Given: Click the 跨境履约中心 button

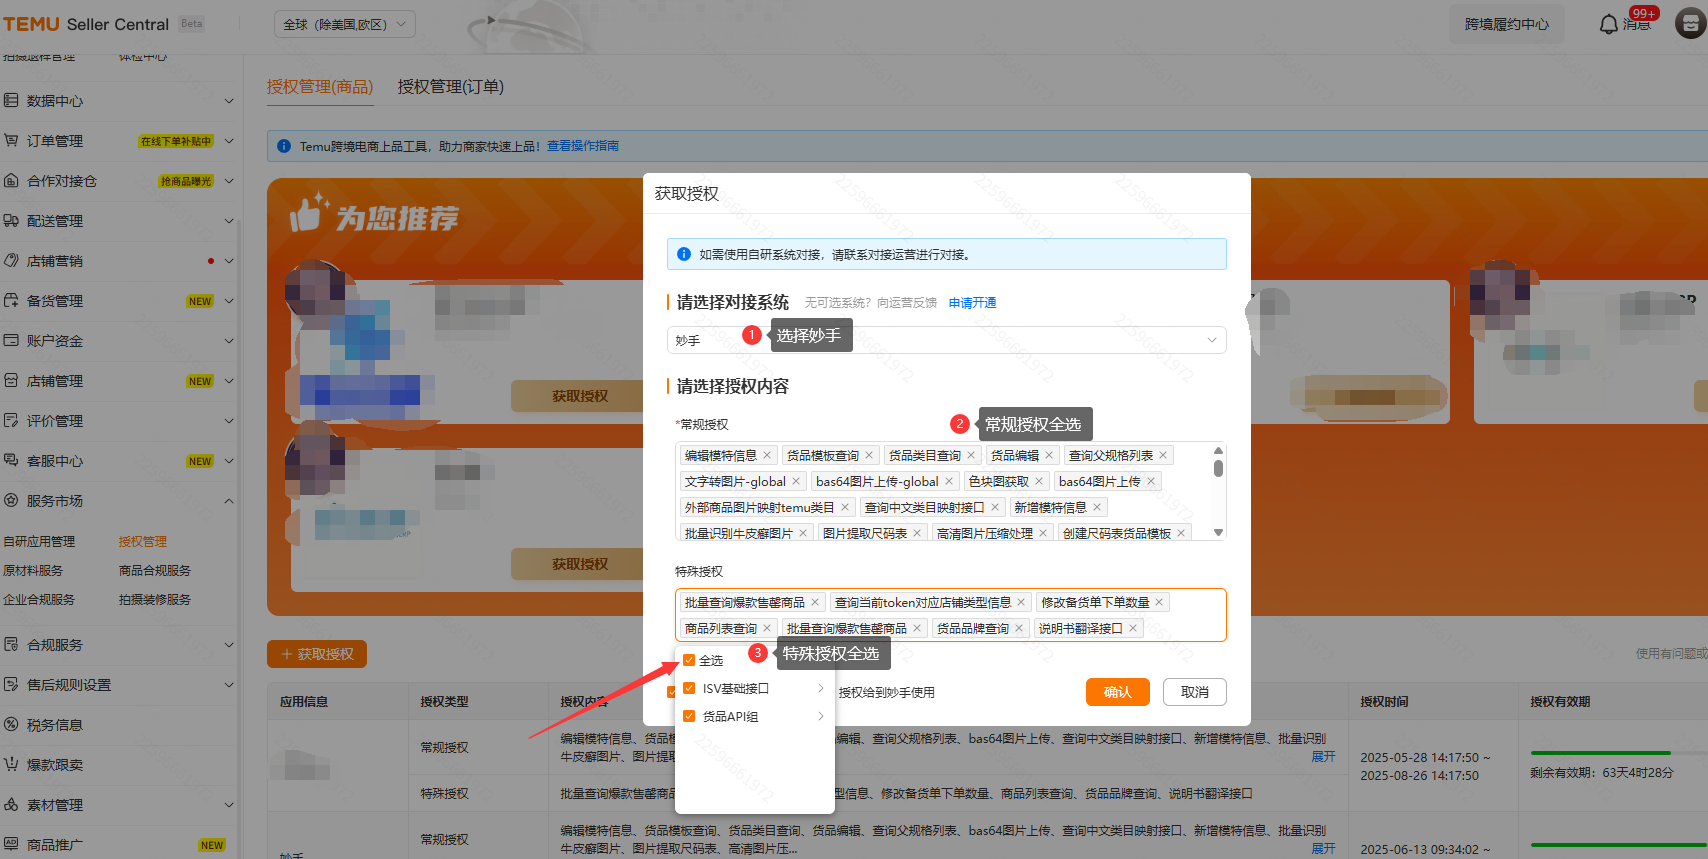Looking at the screenshot, I should 1507,24.
